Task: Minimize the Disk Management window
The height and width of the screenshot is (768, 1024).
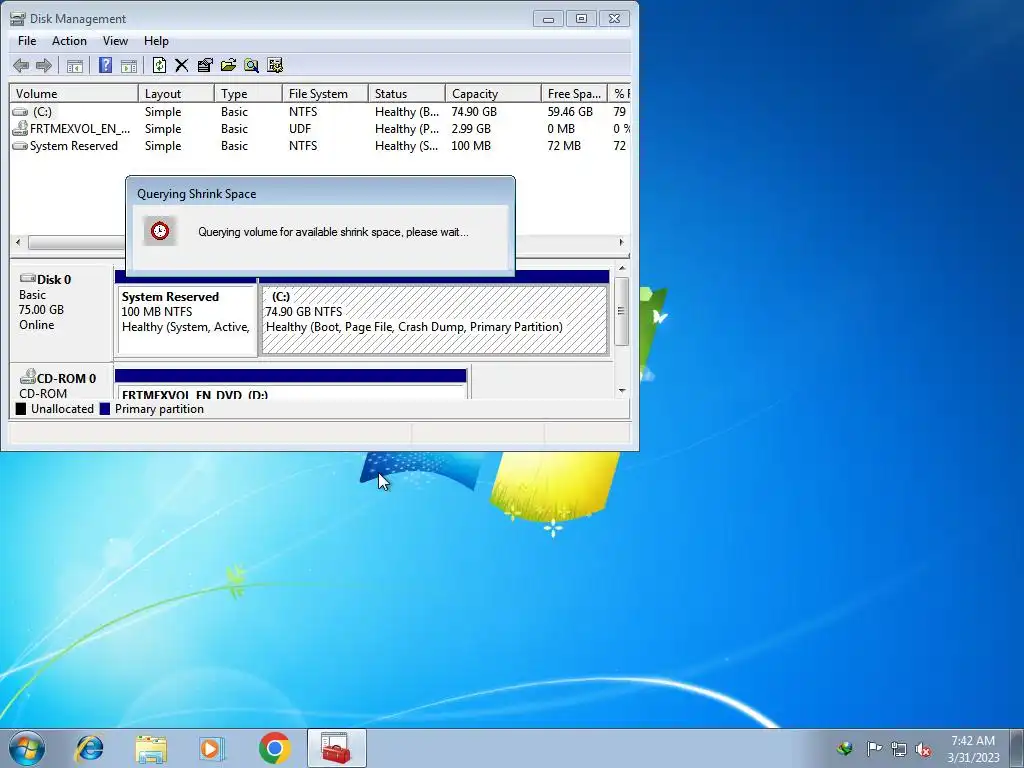Action: (x=549, y=19)
